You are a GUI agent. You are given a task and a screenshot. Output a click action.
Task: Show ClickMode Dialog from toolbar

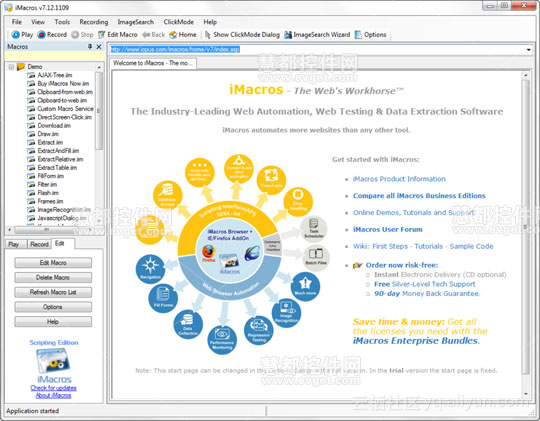point(242,34)
